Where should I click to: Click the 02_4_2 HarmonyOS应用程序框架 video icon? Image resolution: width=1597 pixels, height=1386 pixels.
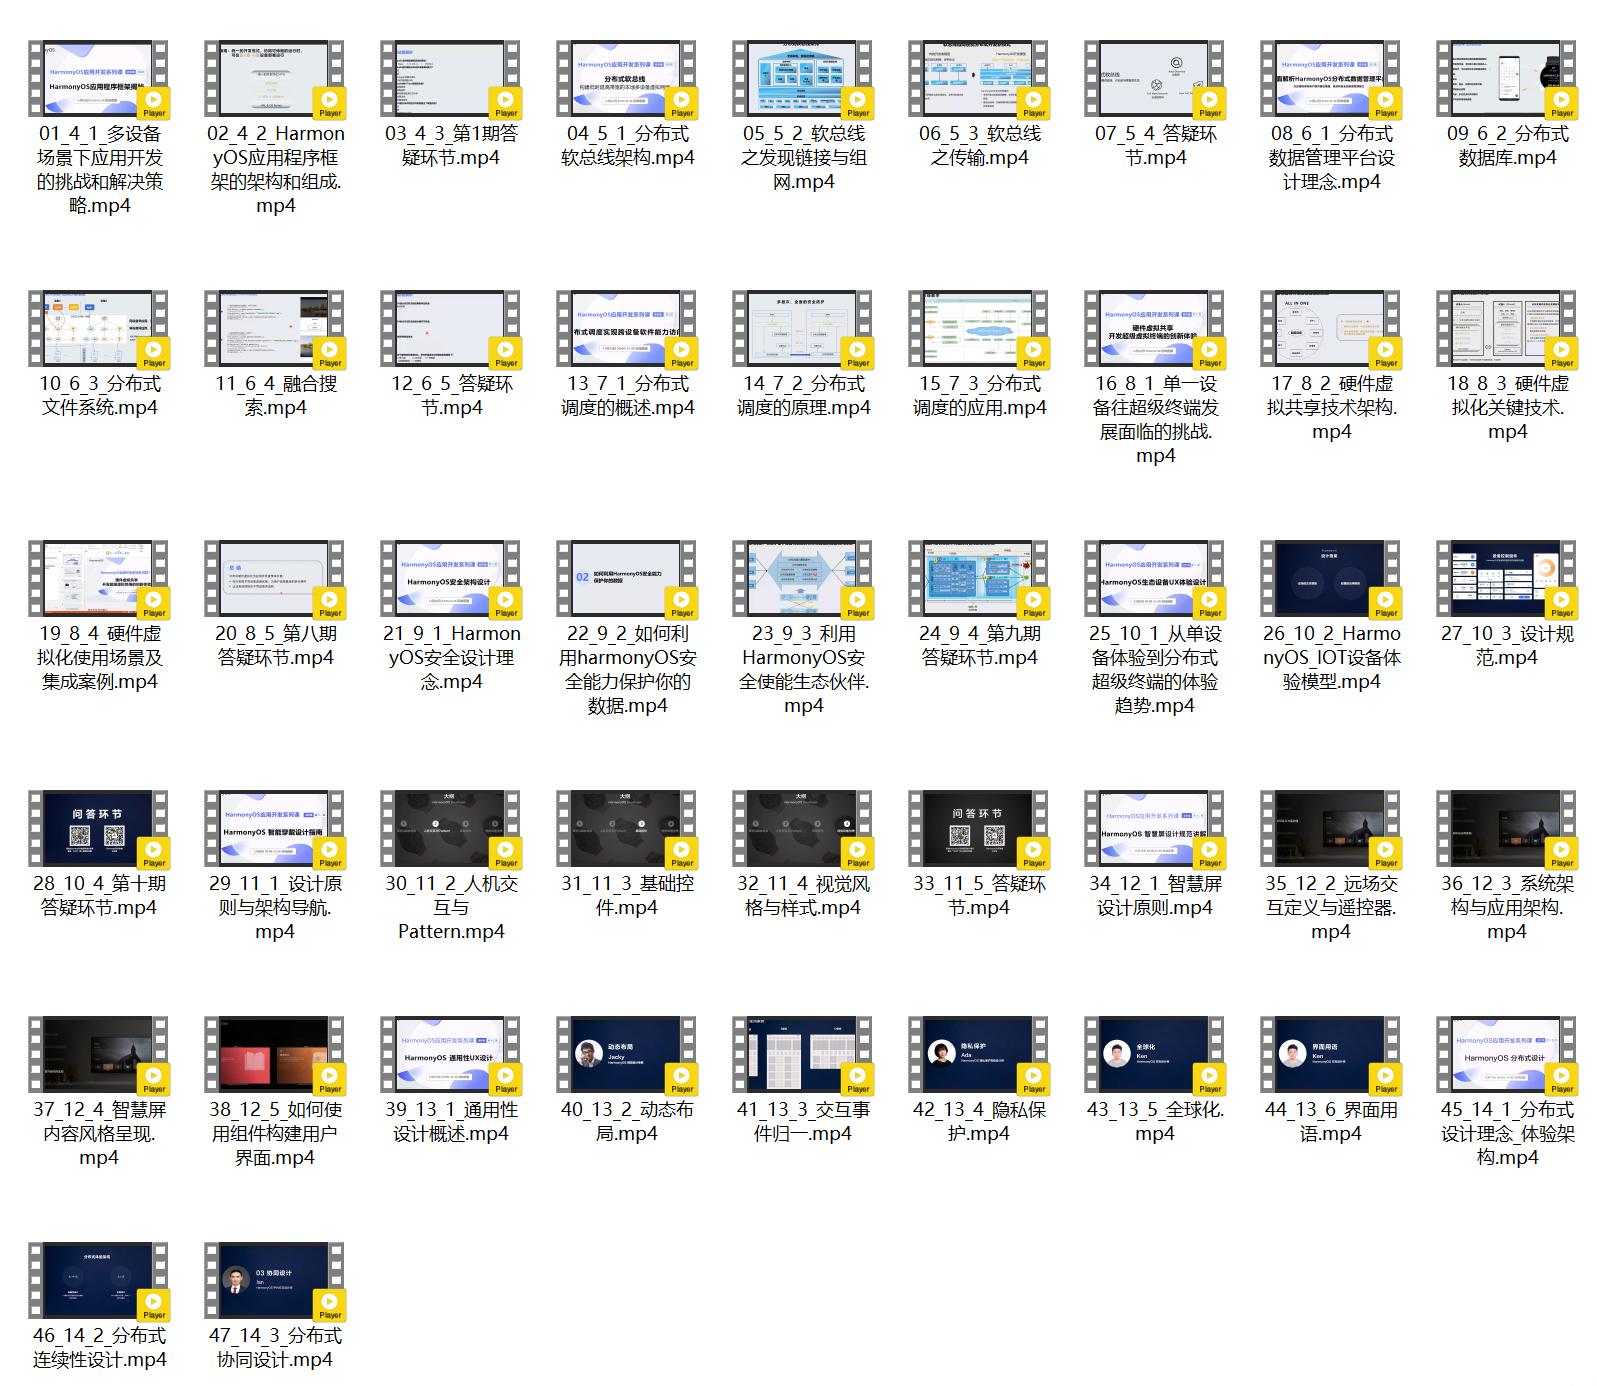click(274, 79)
